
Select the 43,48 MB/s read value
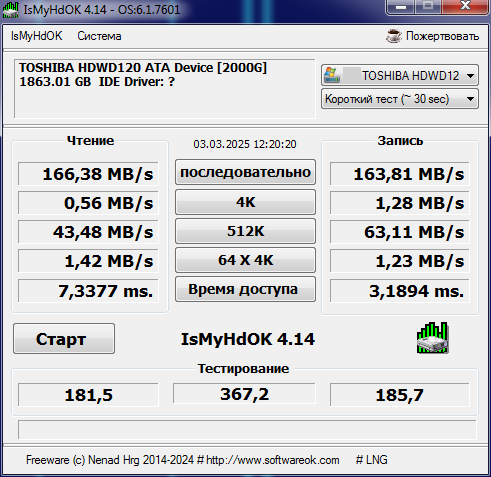(x=88, y=232)
